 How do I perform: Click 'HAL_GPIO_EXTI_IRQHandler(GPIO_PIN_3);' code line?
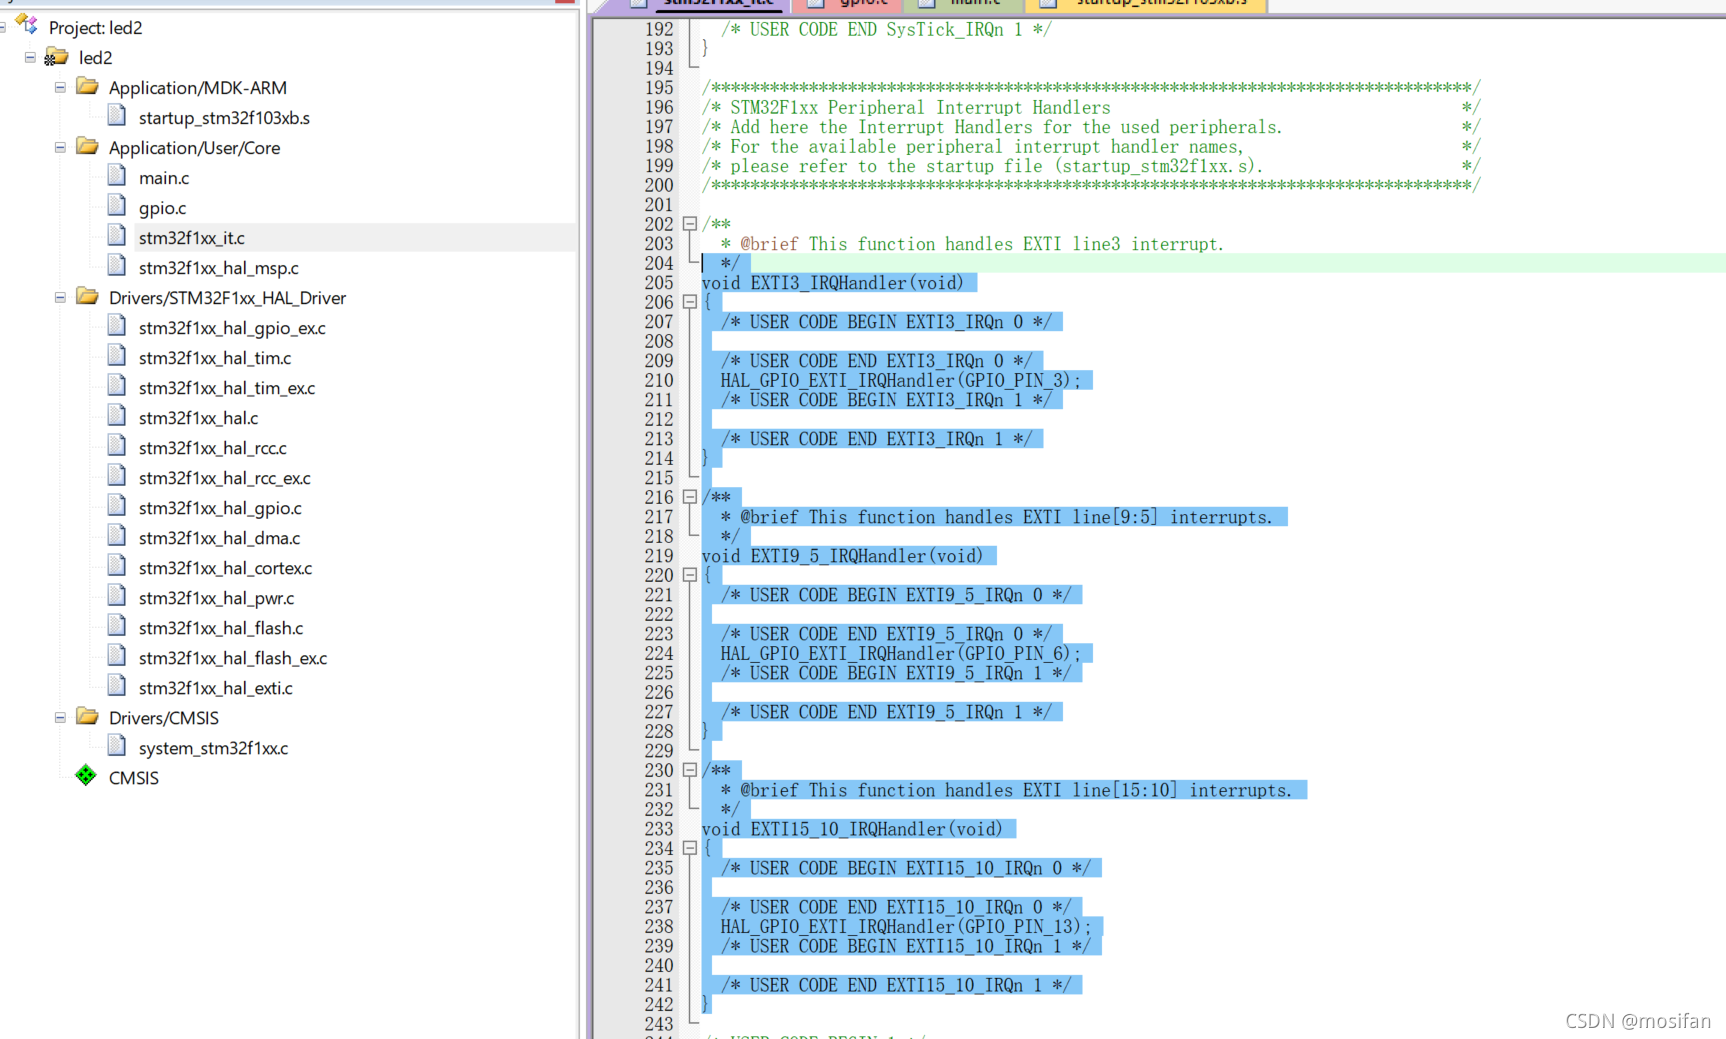tap(900, 380)
